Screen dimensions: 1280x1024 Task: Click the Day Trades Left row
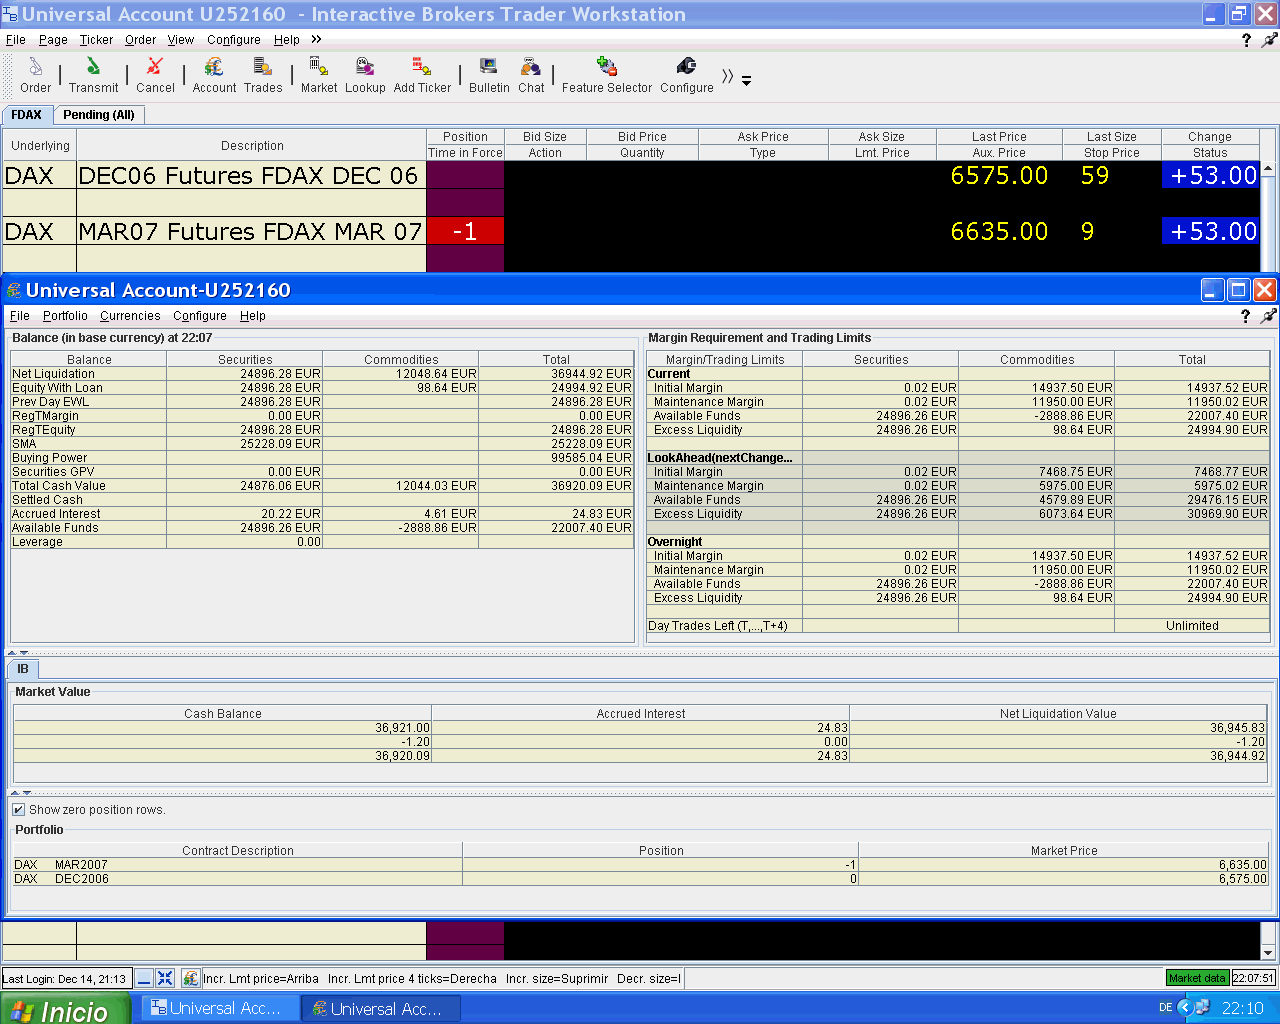pos(958,626)
